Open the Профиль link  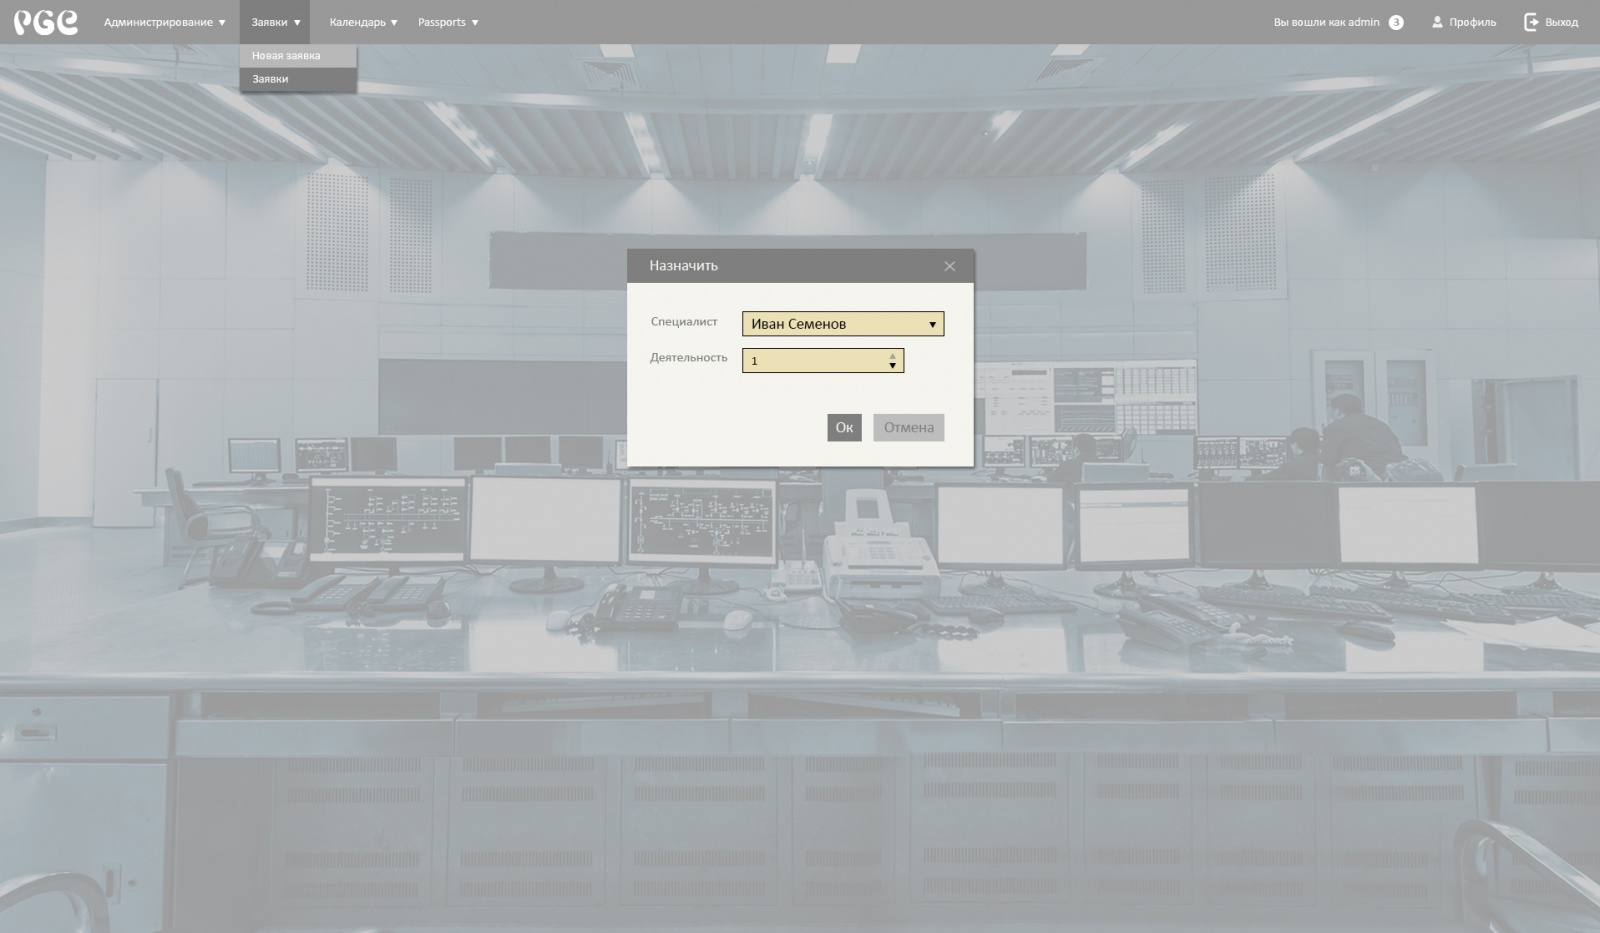tap(1472, 22)
